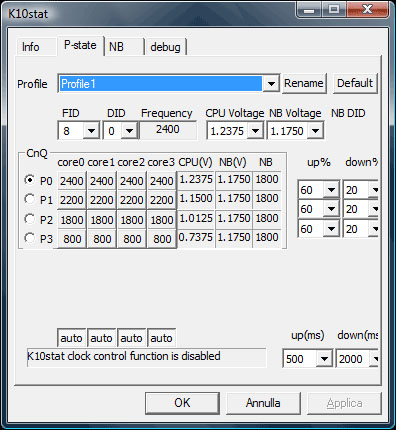Open CPU Voltage dropdown 1.2375
396x430 pixels.
[x=255, y=131]
